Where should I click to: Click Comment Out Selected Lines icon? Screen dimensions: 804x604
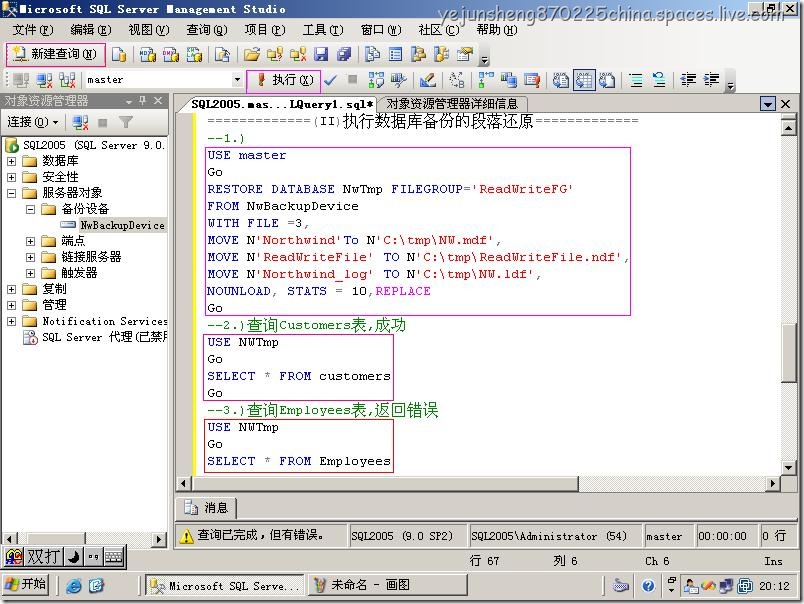click(x=636, y=80)
